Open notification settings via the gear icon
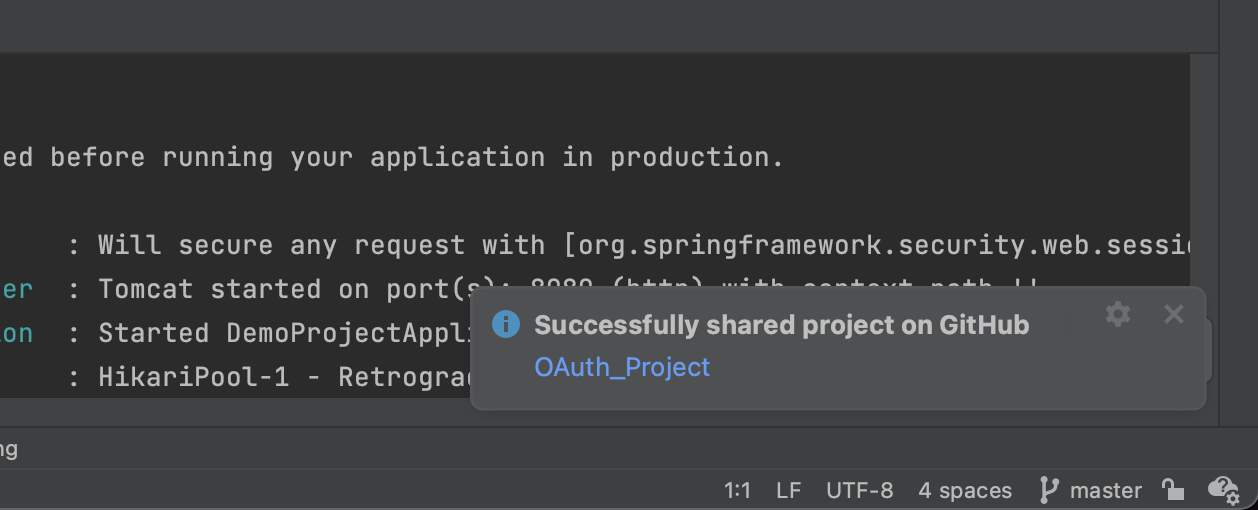Image resolution: width=1258 pixels, height=510 pixels. point(1118,315)
